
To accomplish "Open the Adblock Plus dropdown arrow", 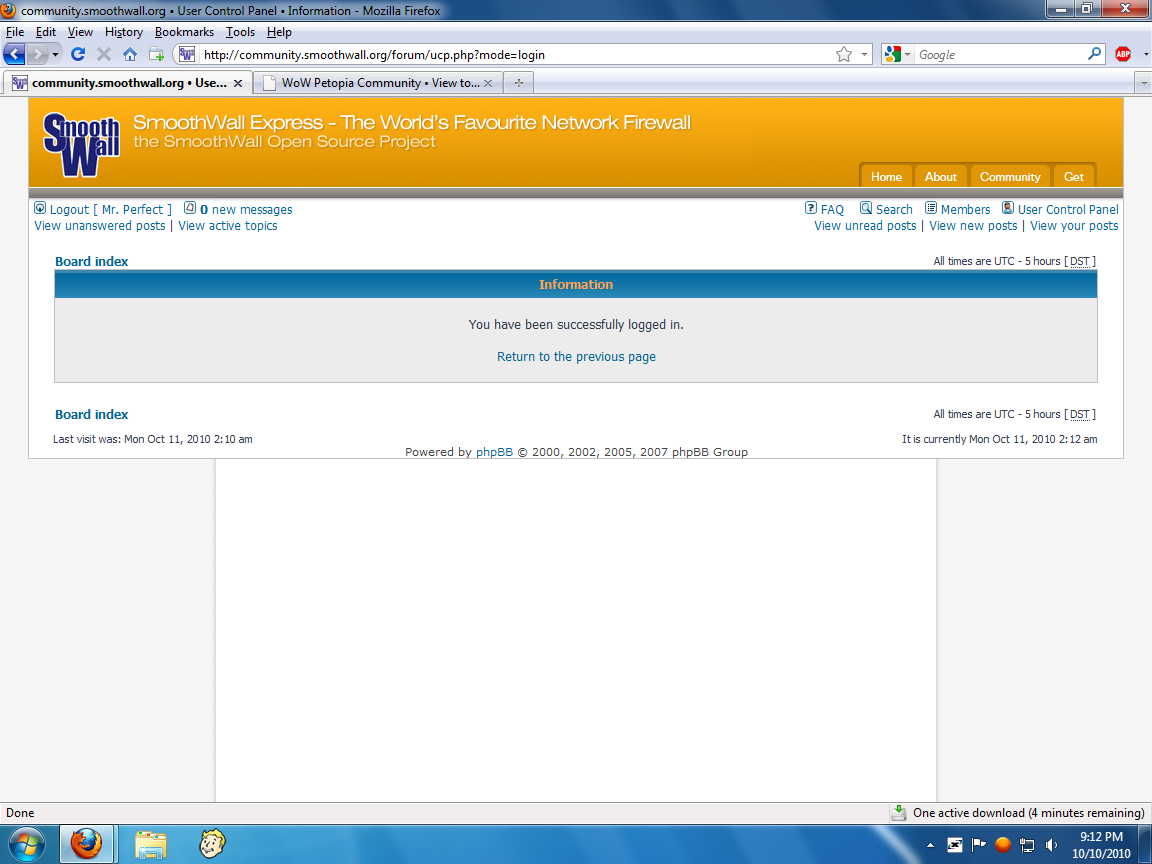I will click(x=1145, y=54).
